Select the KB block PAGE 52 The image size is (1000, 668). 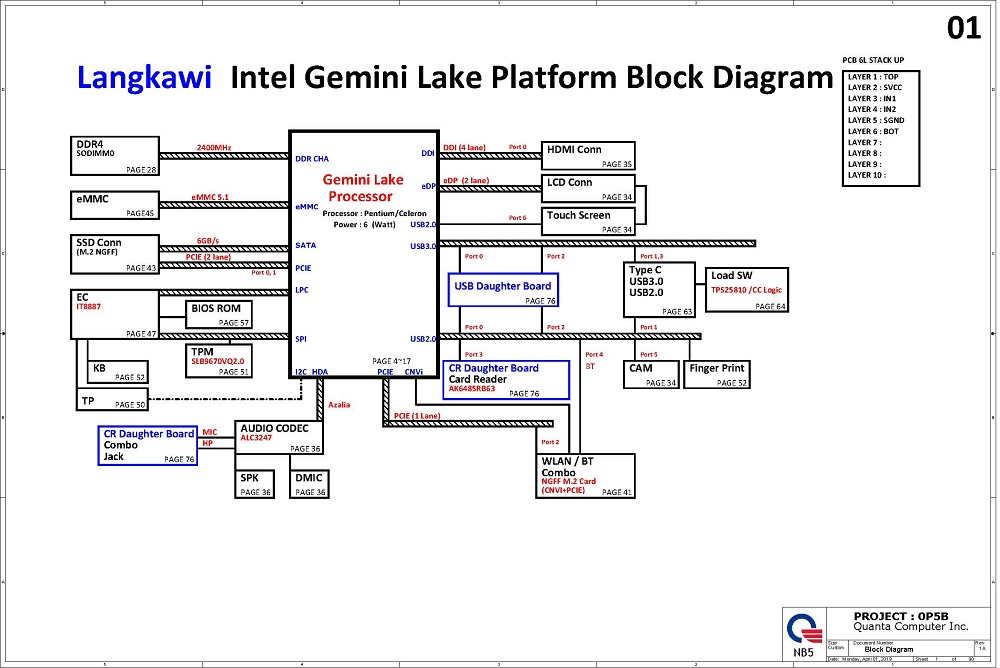point(118,371)
